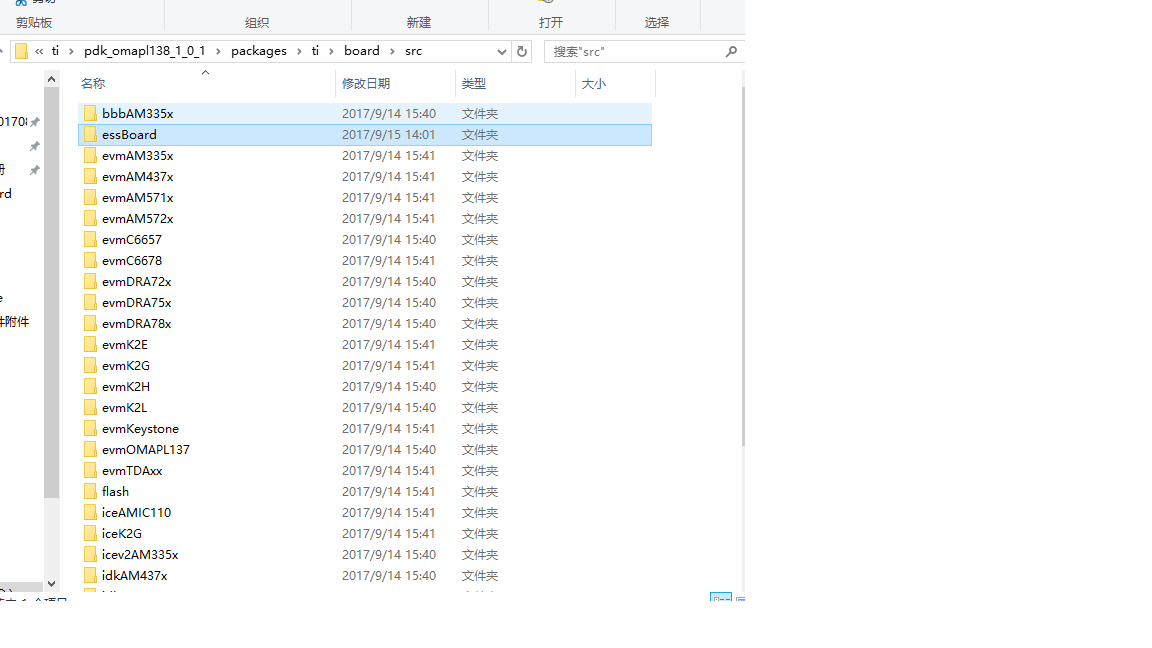The image size is (1152, 648).
Task: Click the icev2AM335x folder name
Action: coord(140,555)
